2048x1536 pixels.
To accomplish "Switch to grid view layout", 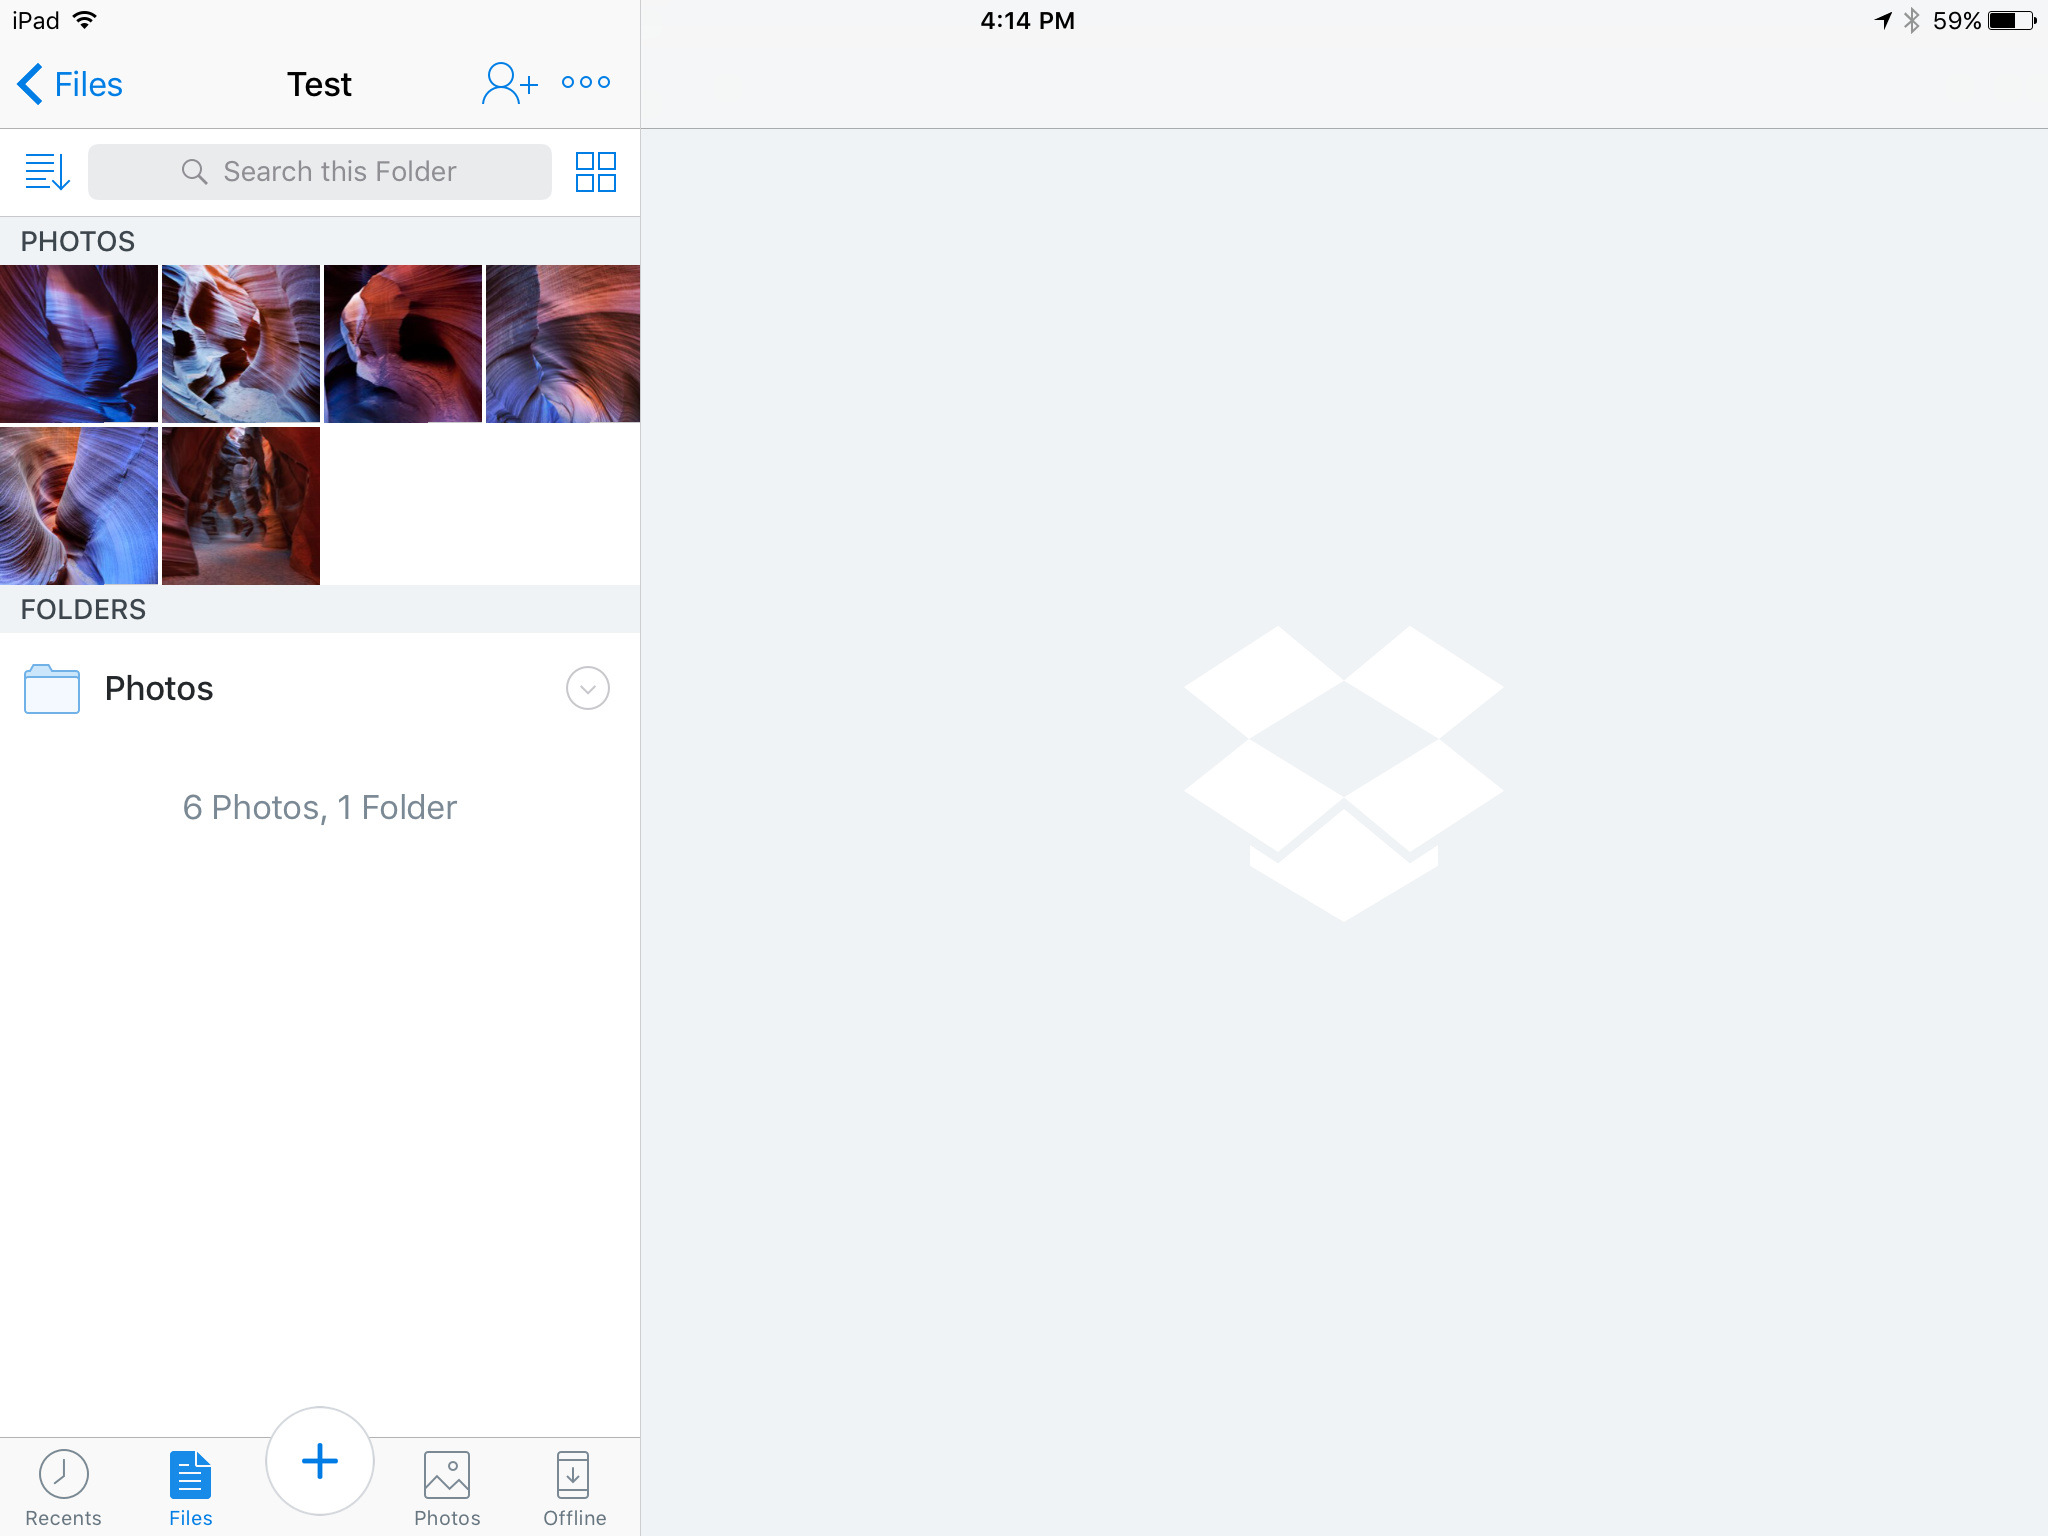I will tap(595, 171).
